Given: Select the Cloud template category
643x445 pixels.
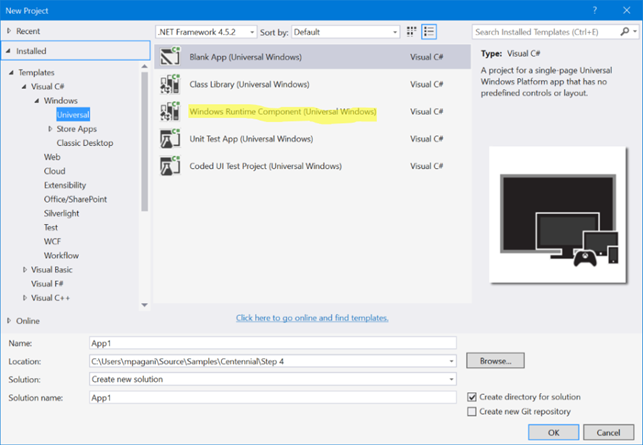Looking at the screenshot, I should tap(55, 171).
